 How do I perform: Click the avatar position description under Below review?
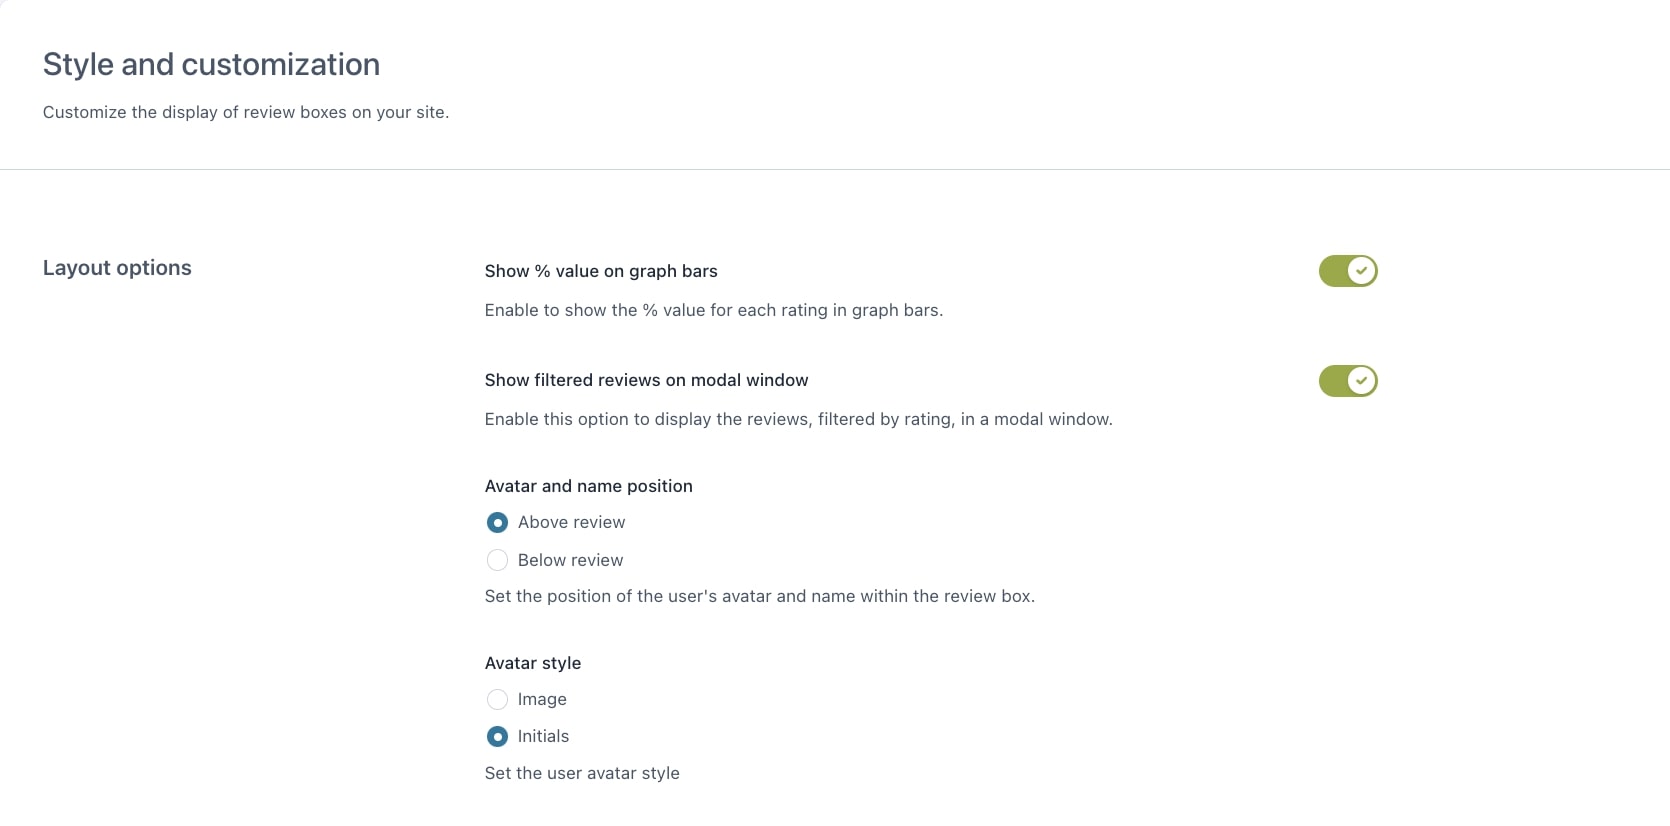759,596
